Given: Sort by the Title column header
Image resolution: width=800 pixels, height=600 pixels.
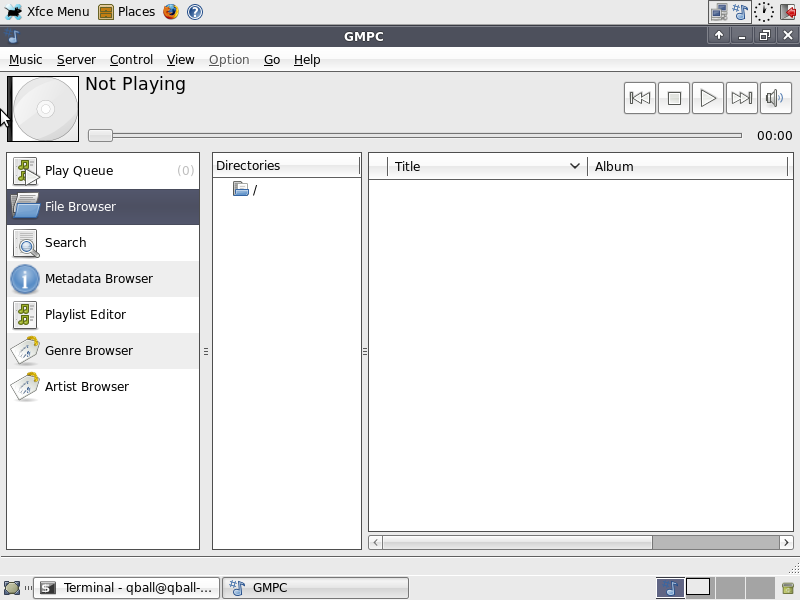Looking at the screenshot, I should click(487, 166).
